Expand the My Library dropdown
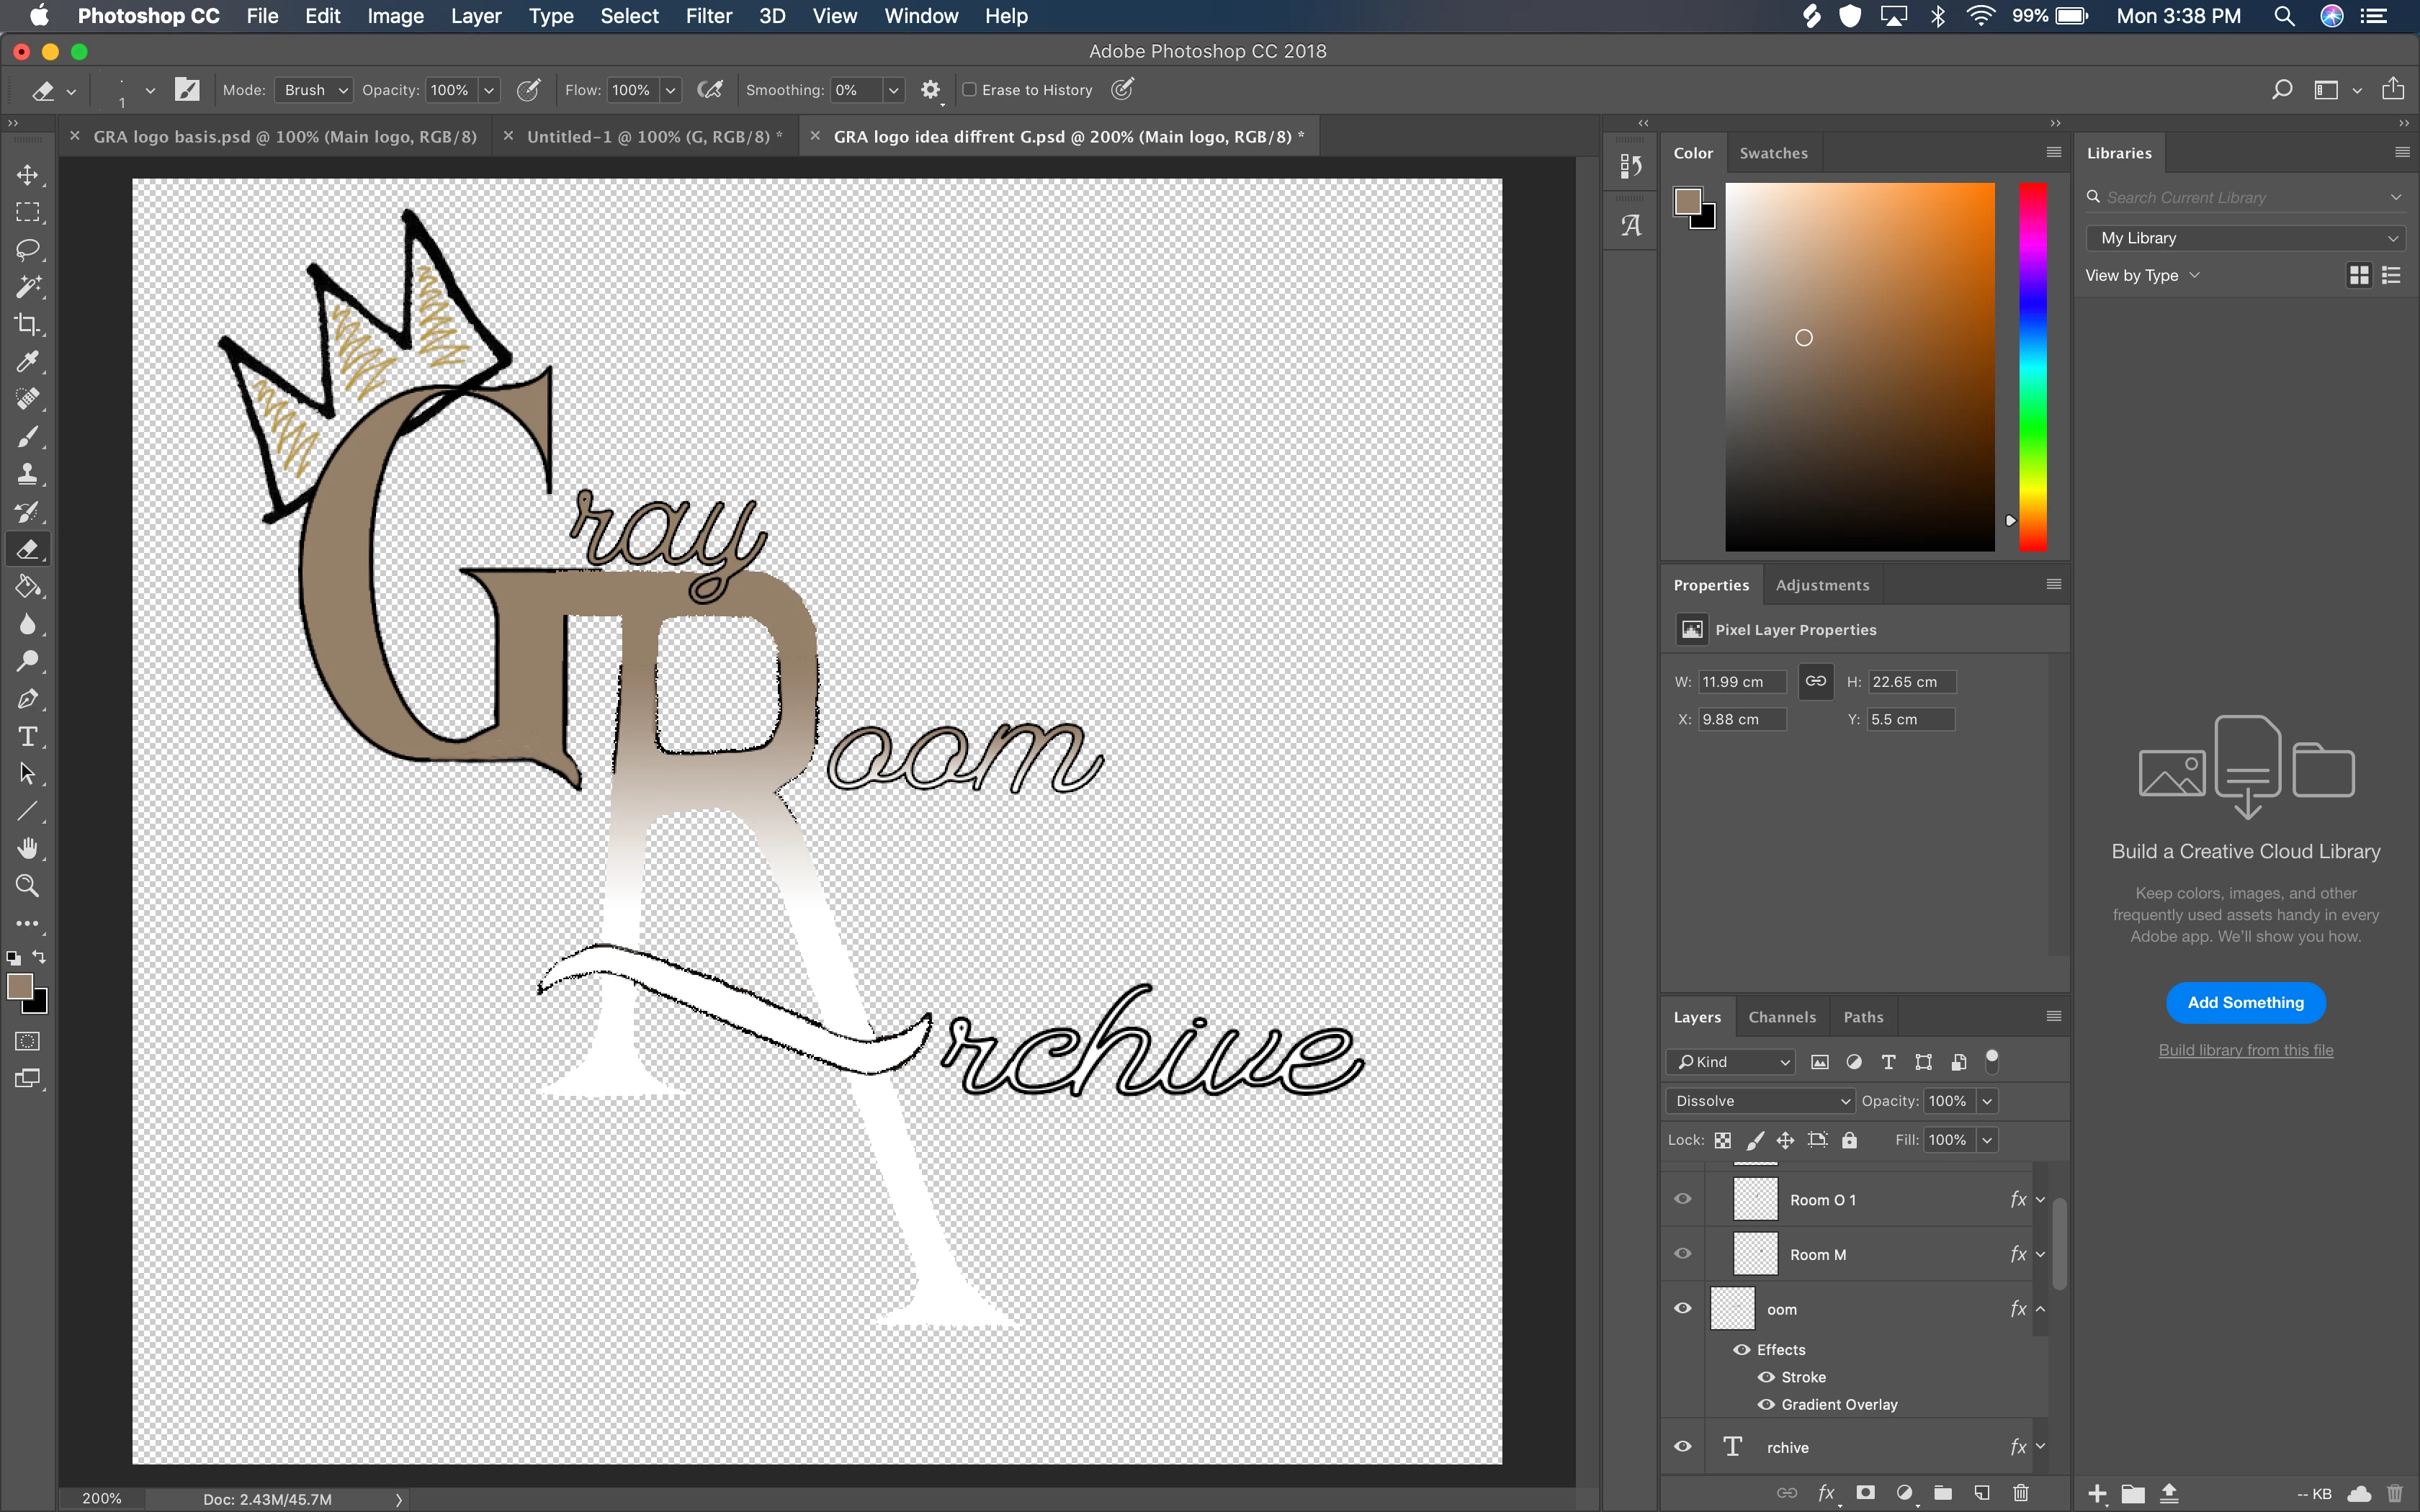 click(2245, 238)
